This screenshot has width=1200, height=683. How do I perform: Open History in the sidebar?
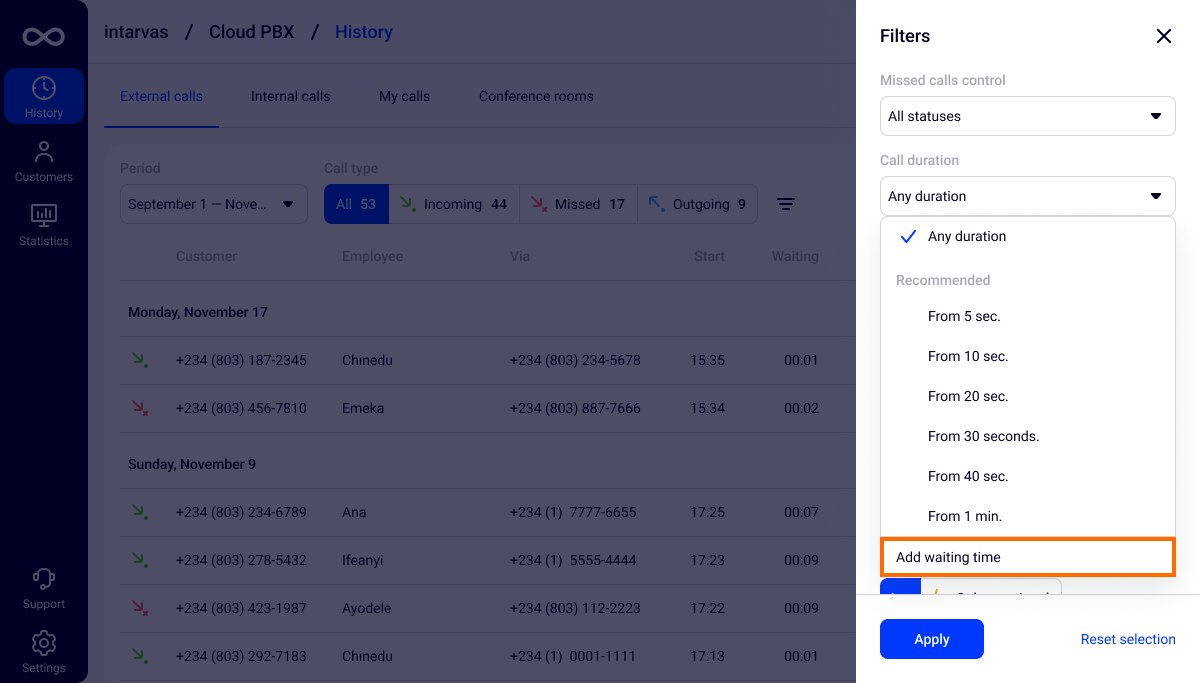tap(43, 97)
